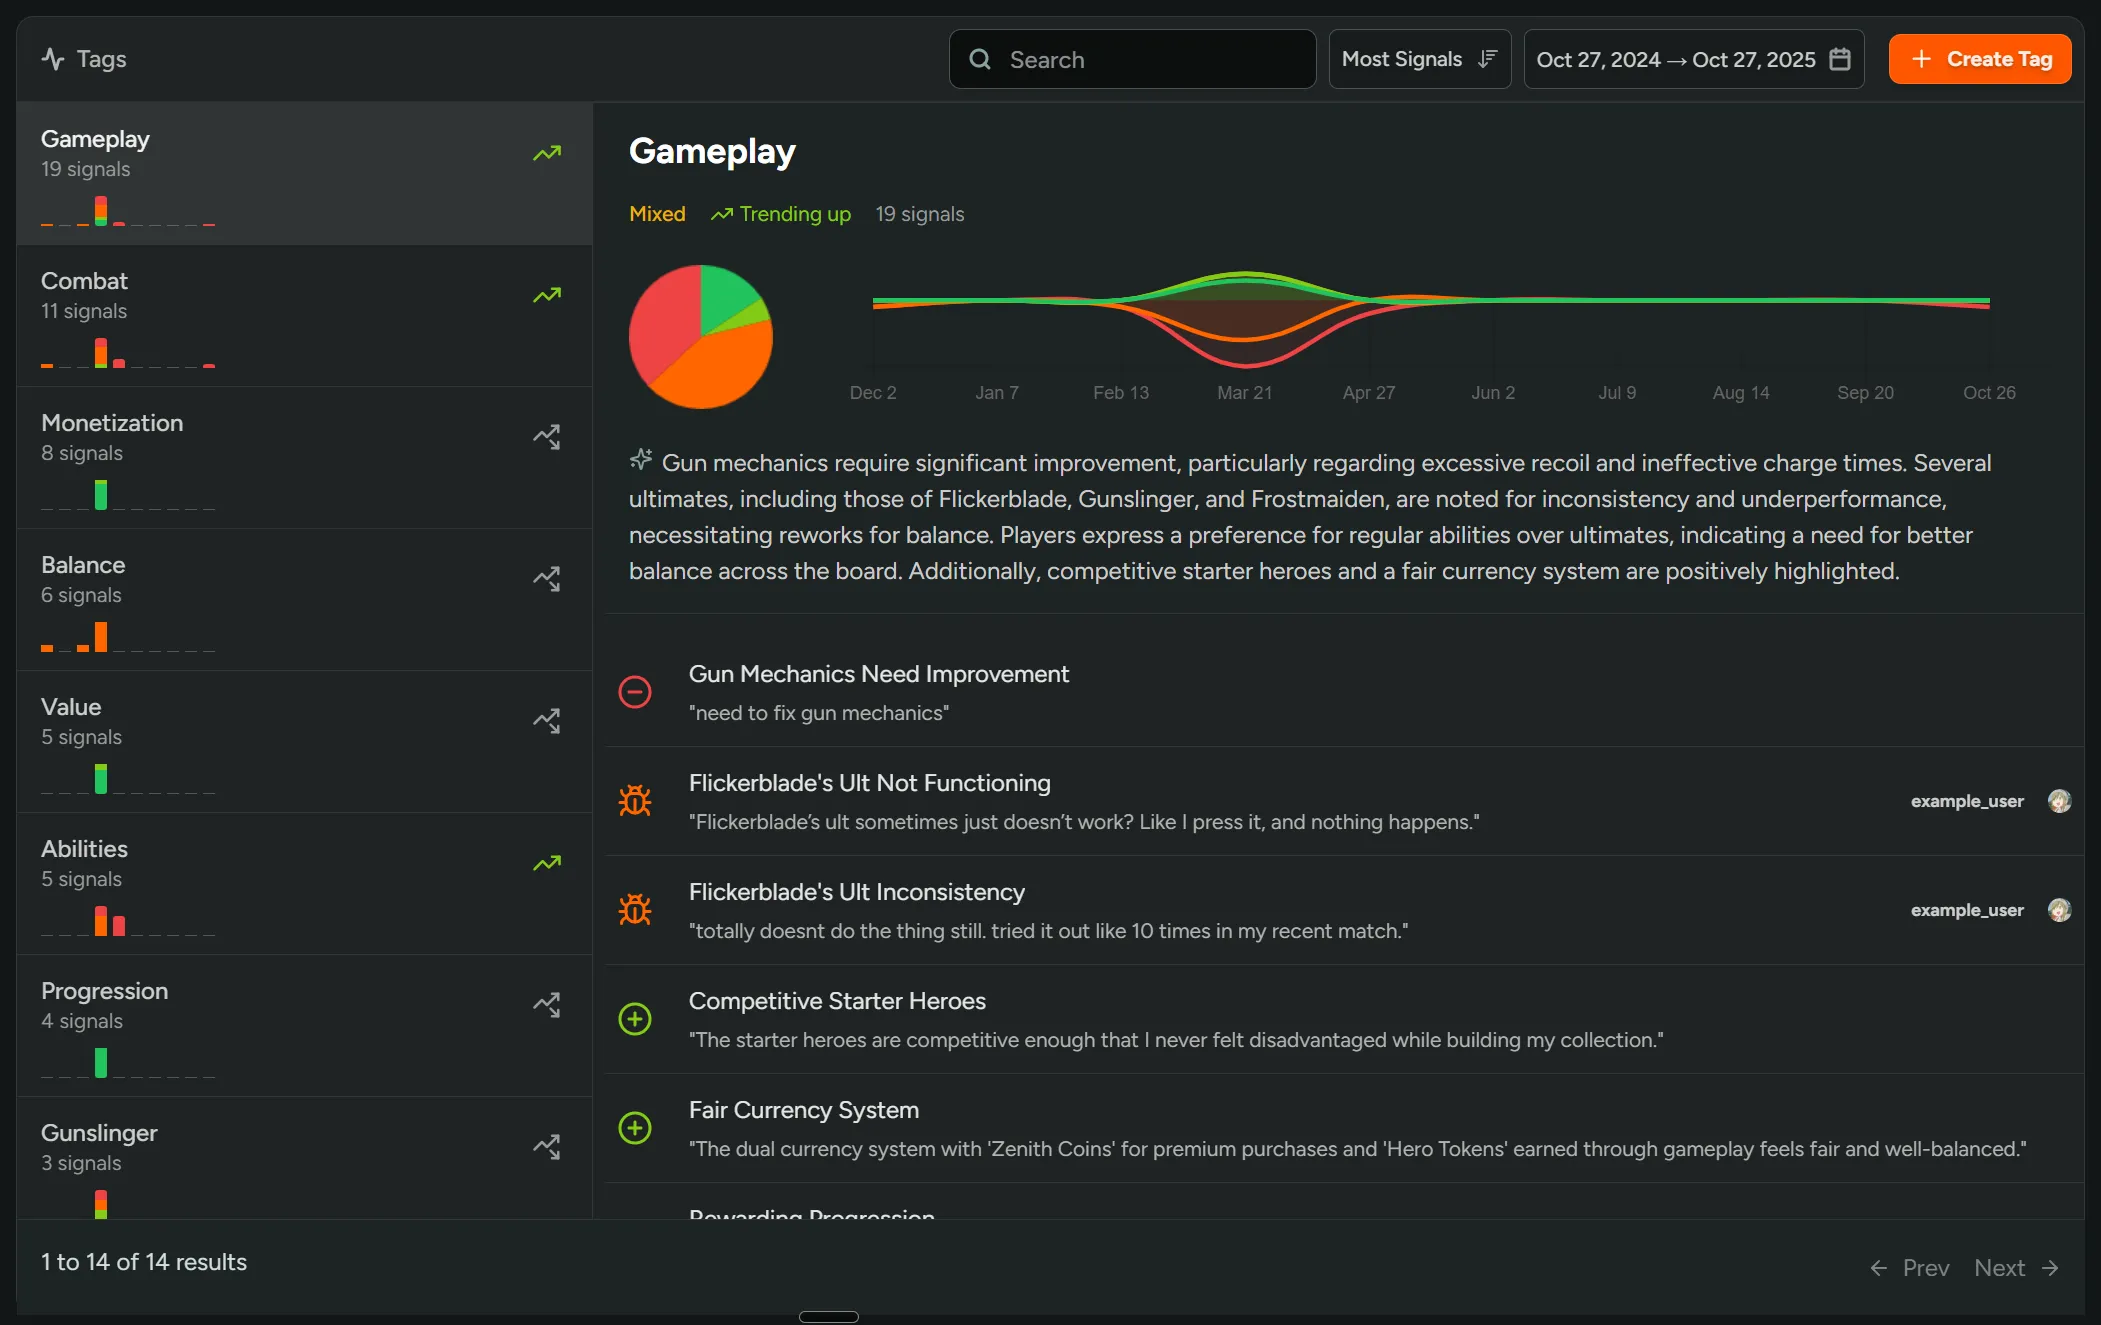The image size is (2101, 1325).
Task: Click the calendar icon in date range
Action: tap(1839, 60)
